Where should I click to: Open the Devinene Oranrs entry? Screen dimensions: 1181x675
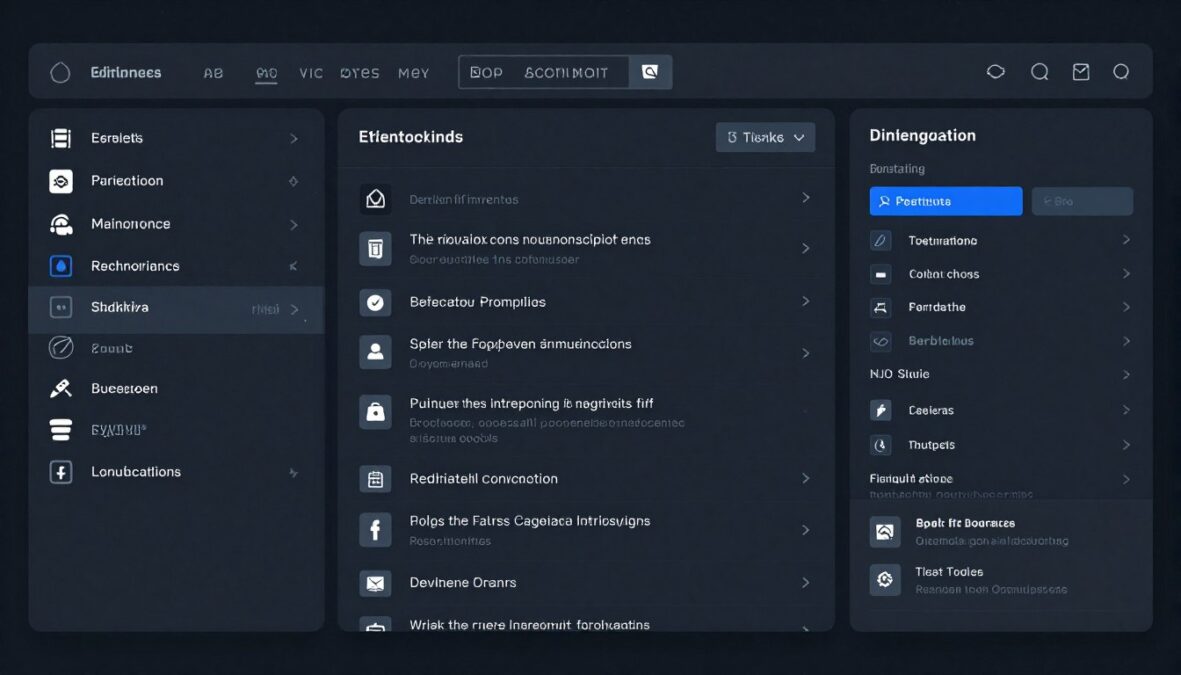tap(586, 582)
